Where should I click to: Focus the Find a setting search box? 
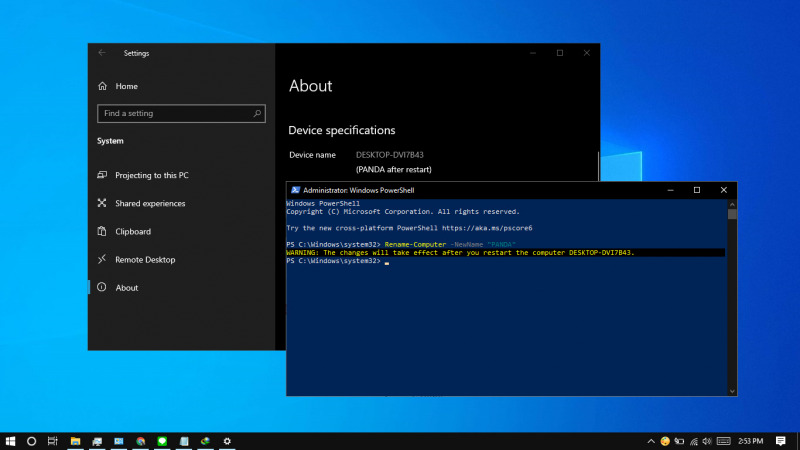pyautogui.click(x=181, y=113)
